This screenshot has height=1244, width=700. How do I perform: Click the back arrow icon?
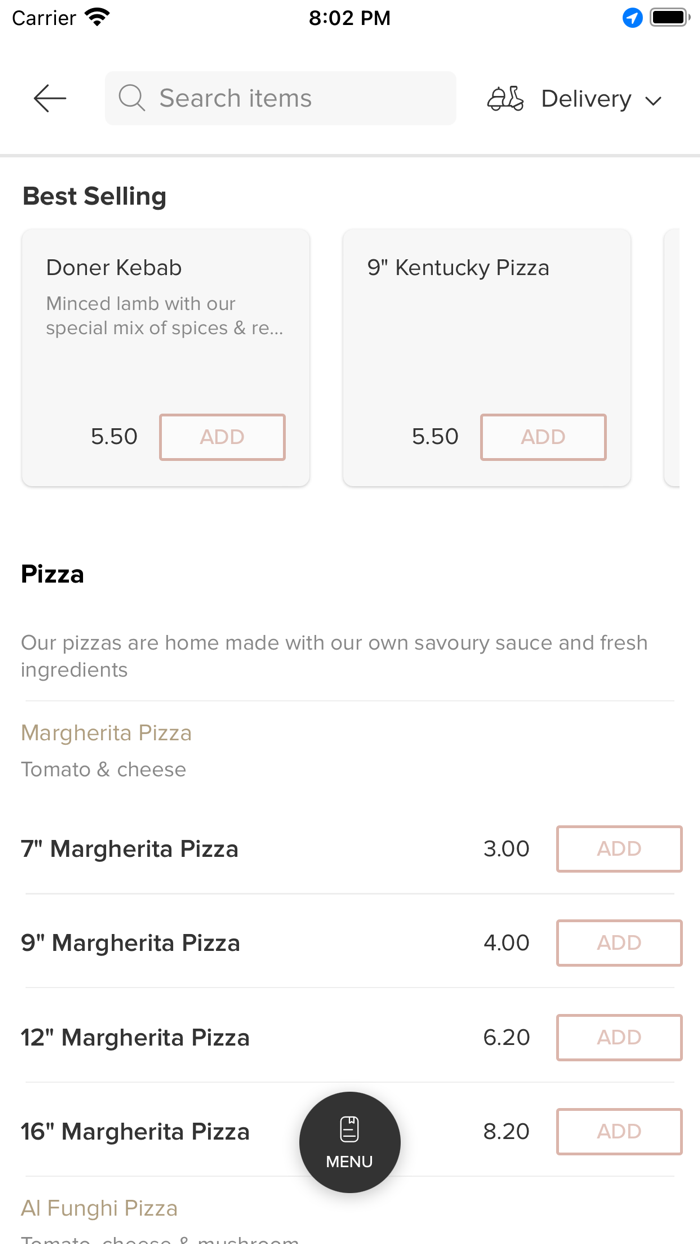48,98
